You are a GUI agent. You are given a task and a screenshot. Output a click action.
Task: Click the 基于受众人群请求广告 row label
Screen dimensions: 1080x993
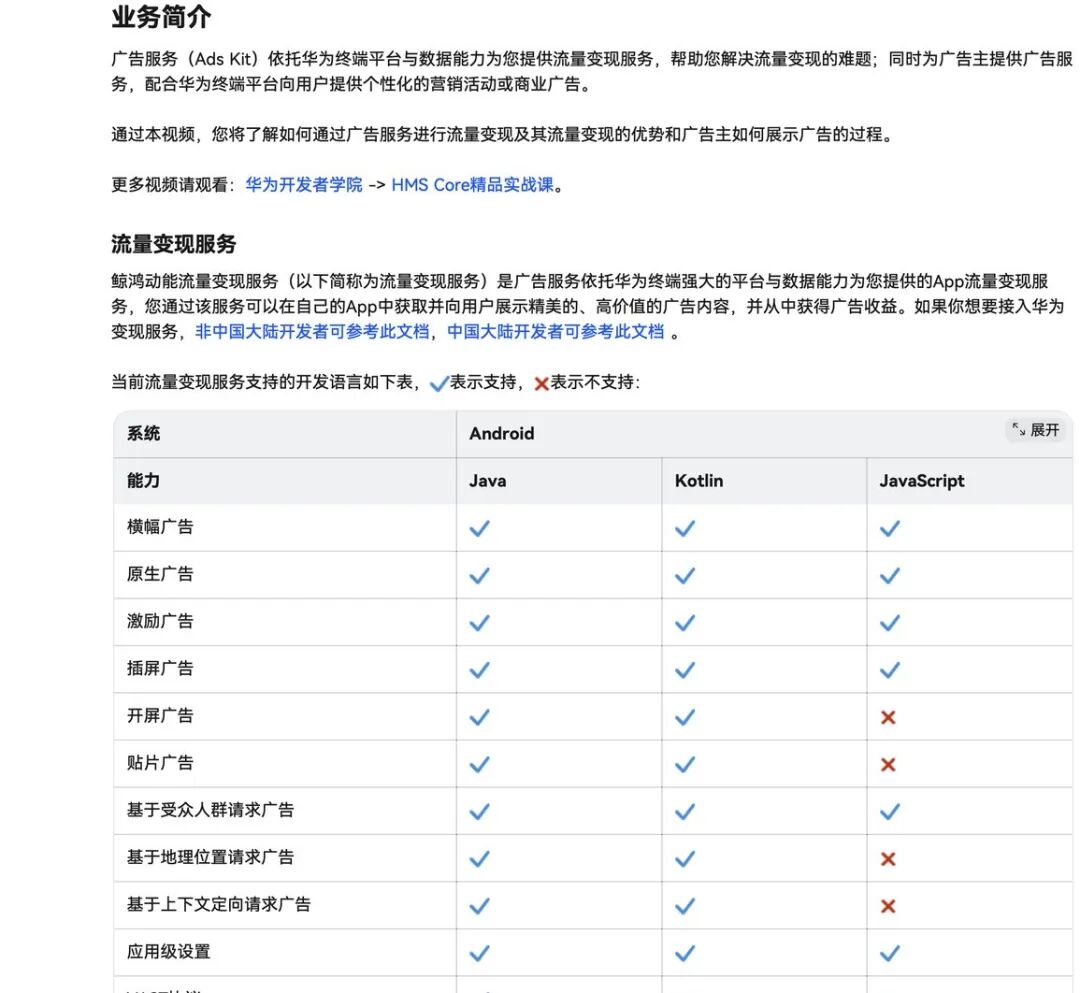click(210, 810)
